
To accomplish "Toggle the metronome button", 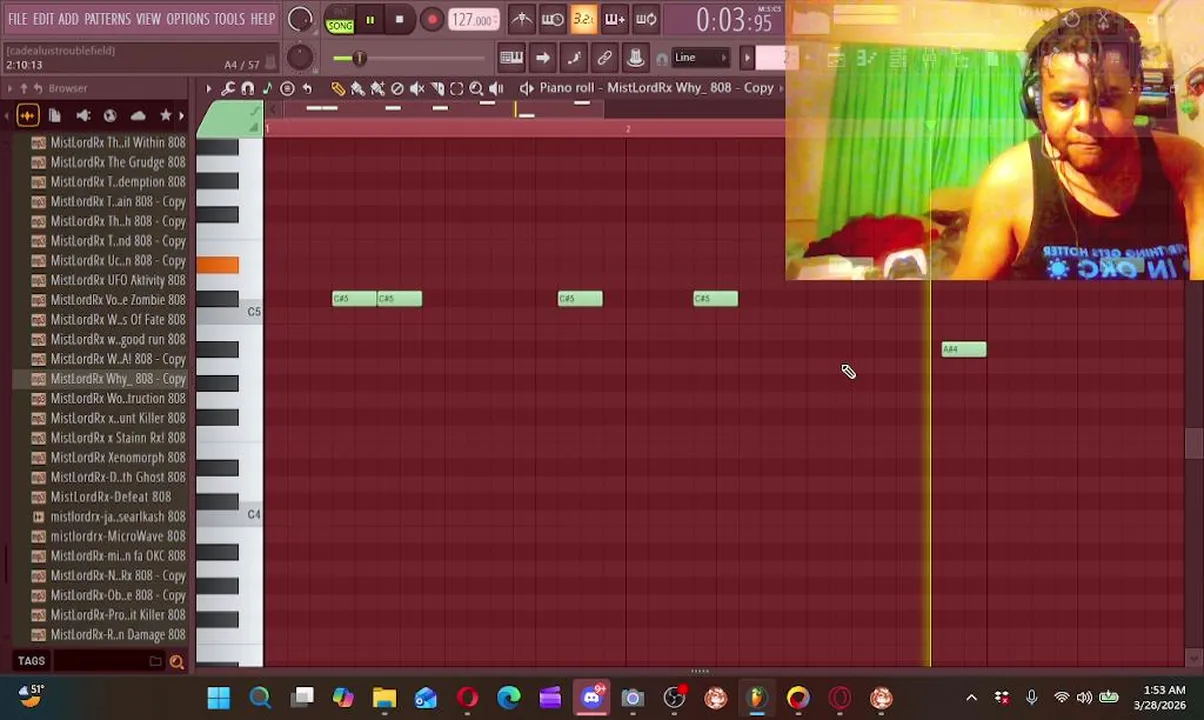I will click(521, 19).
